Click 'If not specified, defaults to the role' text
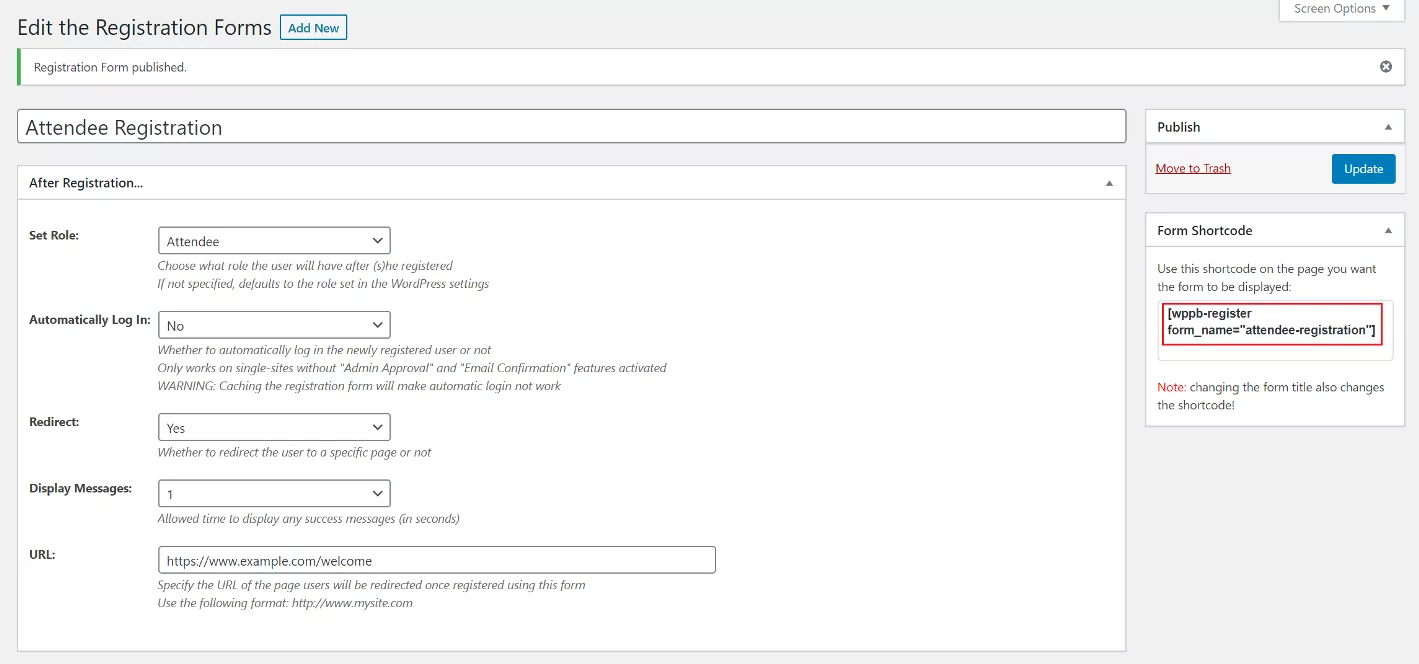This screenshot has height=664, width=1419. pos(323,284)
